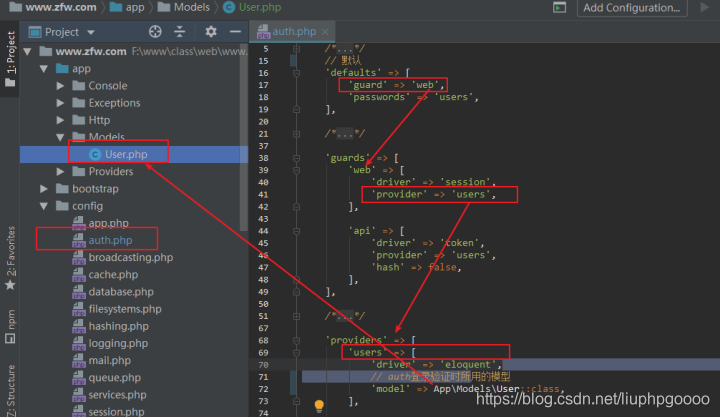Toggle code fold at line 44 api
Viewport: 720px width, 418px height.
(x=297, y=231)
